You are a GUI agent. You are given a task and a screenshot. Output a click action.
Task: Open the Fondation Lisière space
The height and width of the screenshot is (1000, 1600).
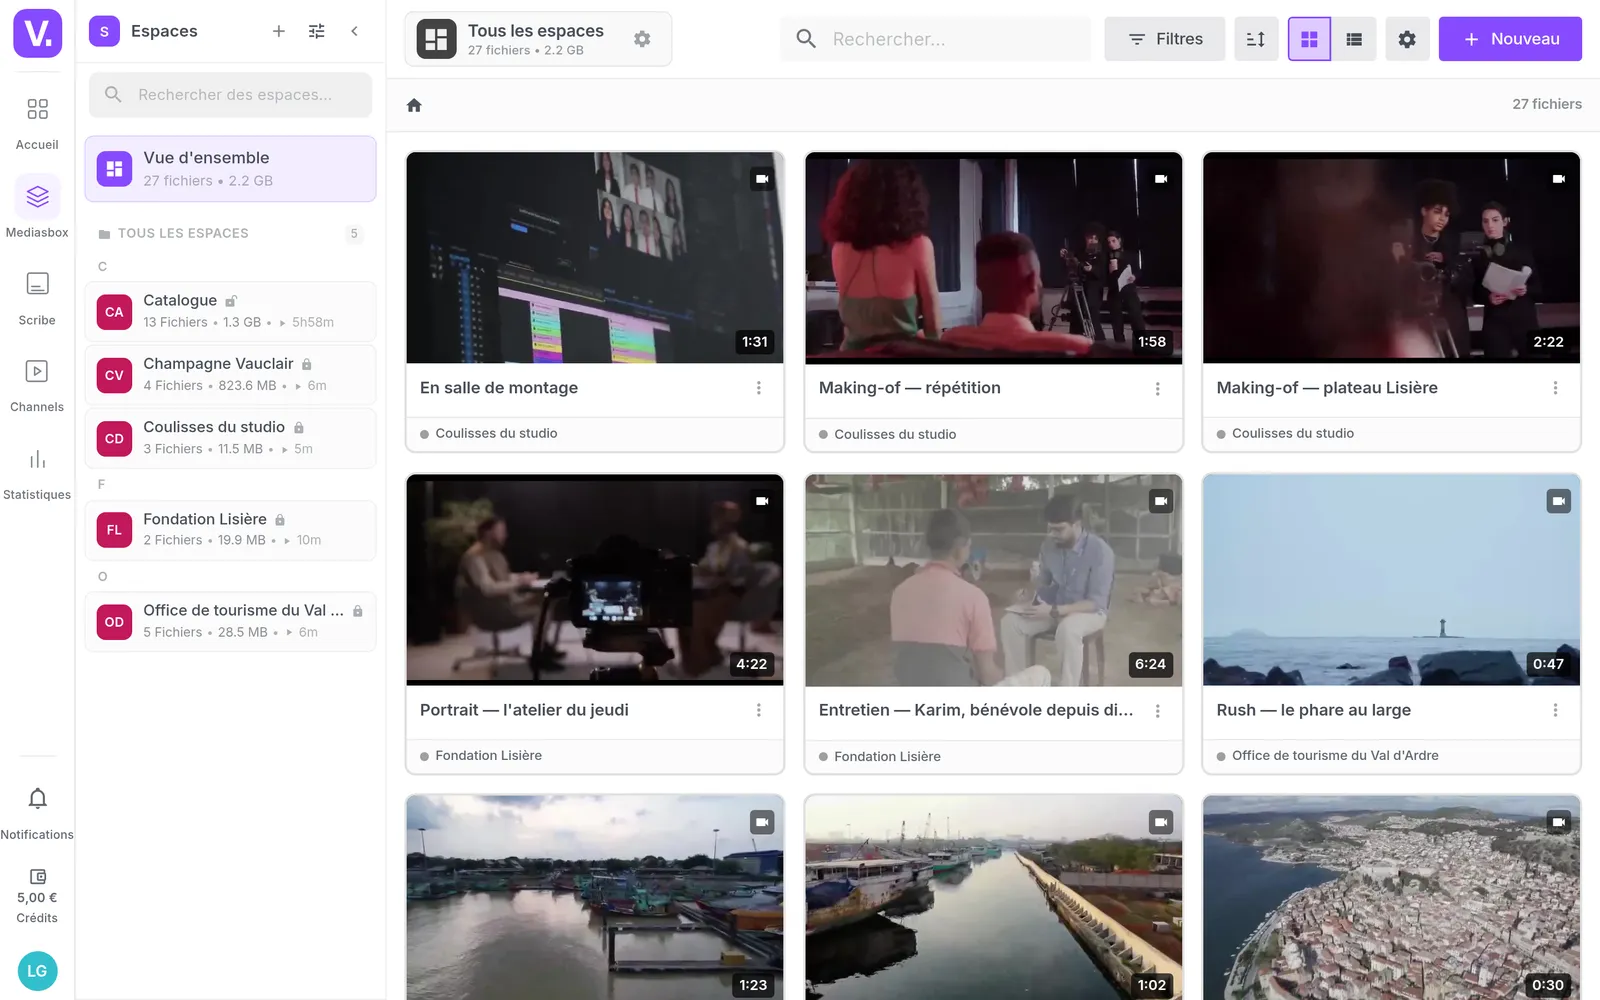point(230,529)
